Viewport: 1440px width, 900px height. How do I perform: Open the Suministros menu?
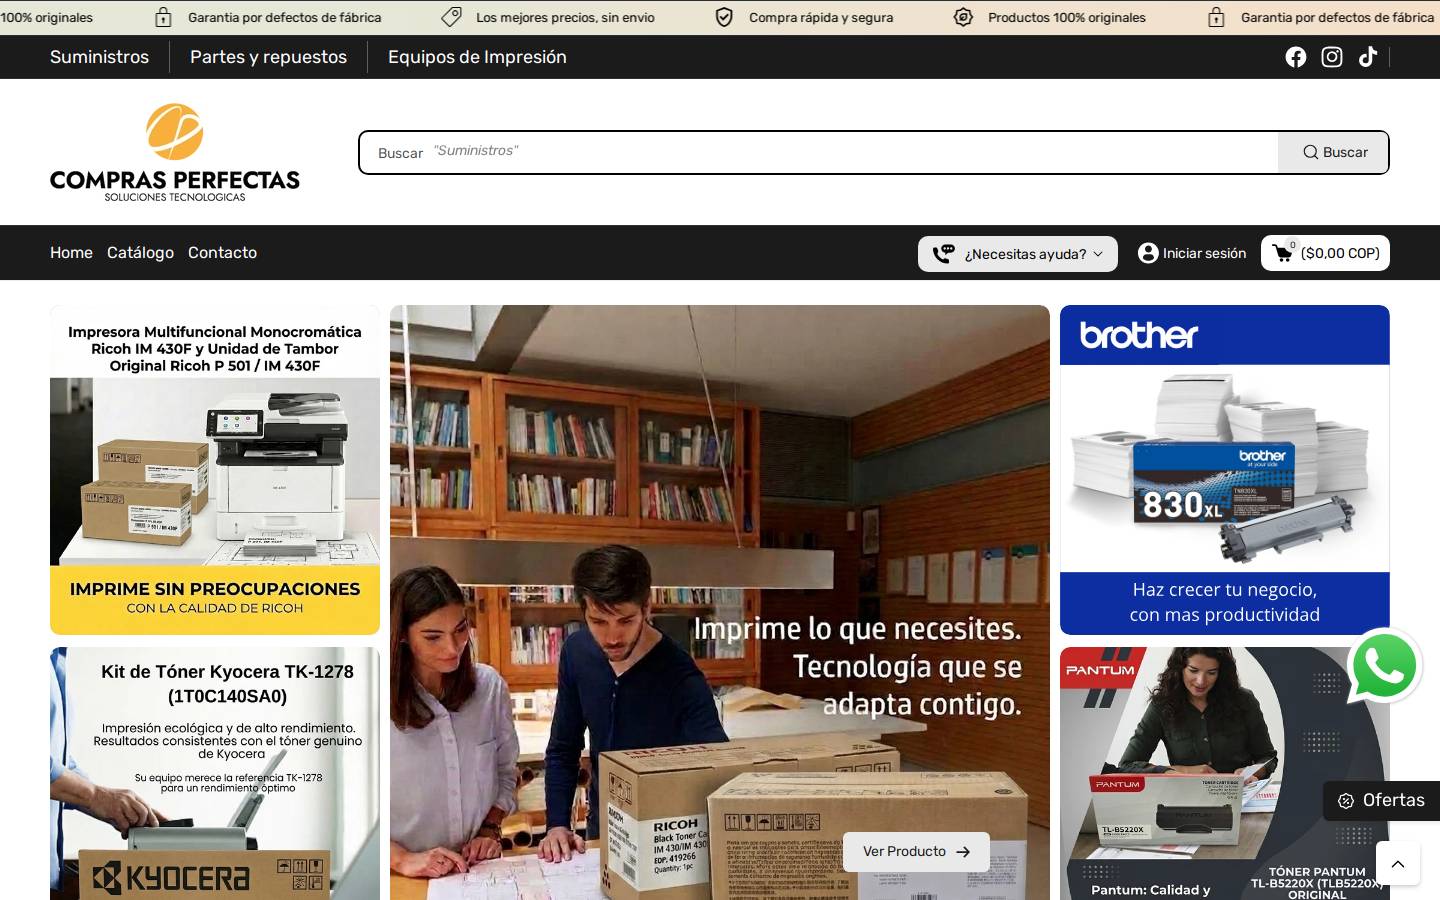tap(99, 57)
